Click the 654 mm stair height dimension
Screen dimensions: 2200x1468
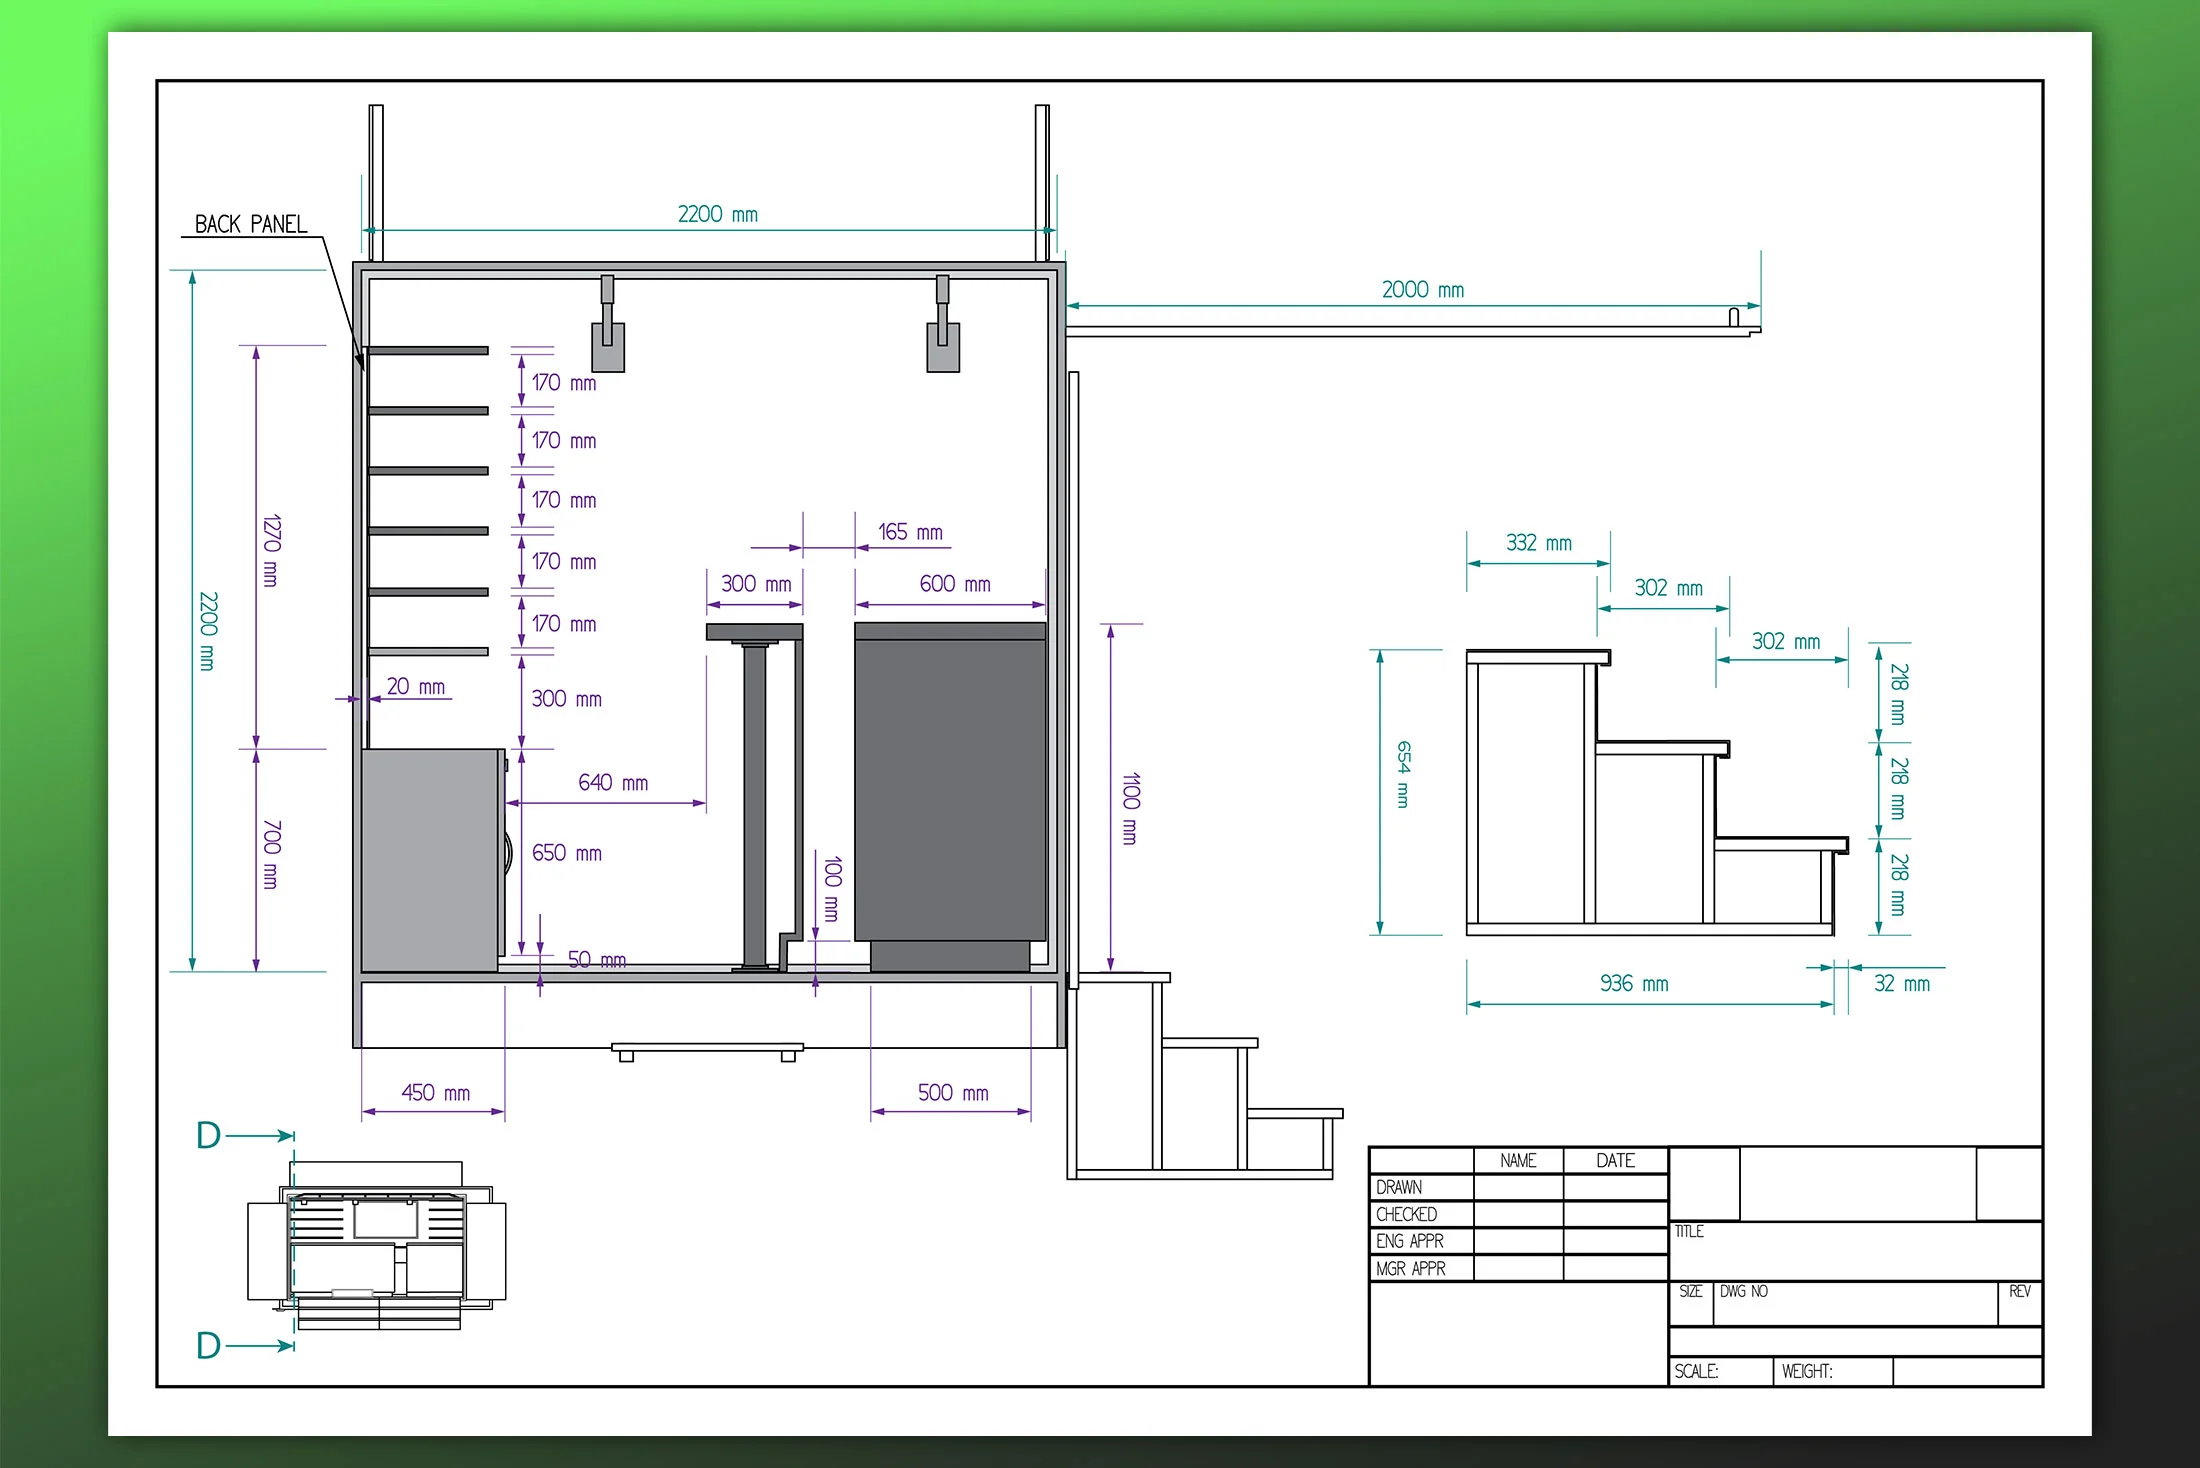coord(1404,775)
